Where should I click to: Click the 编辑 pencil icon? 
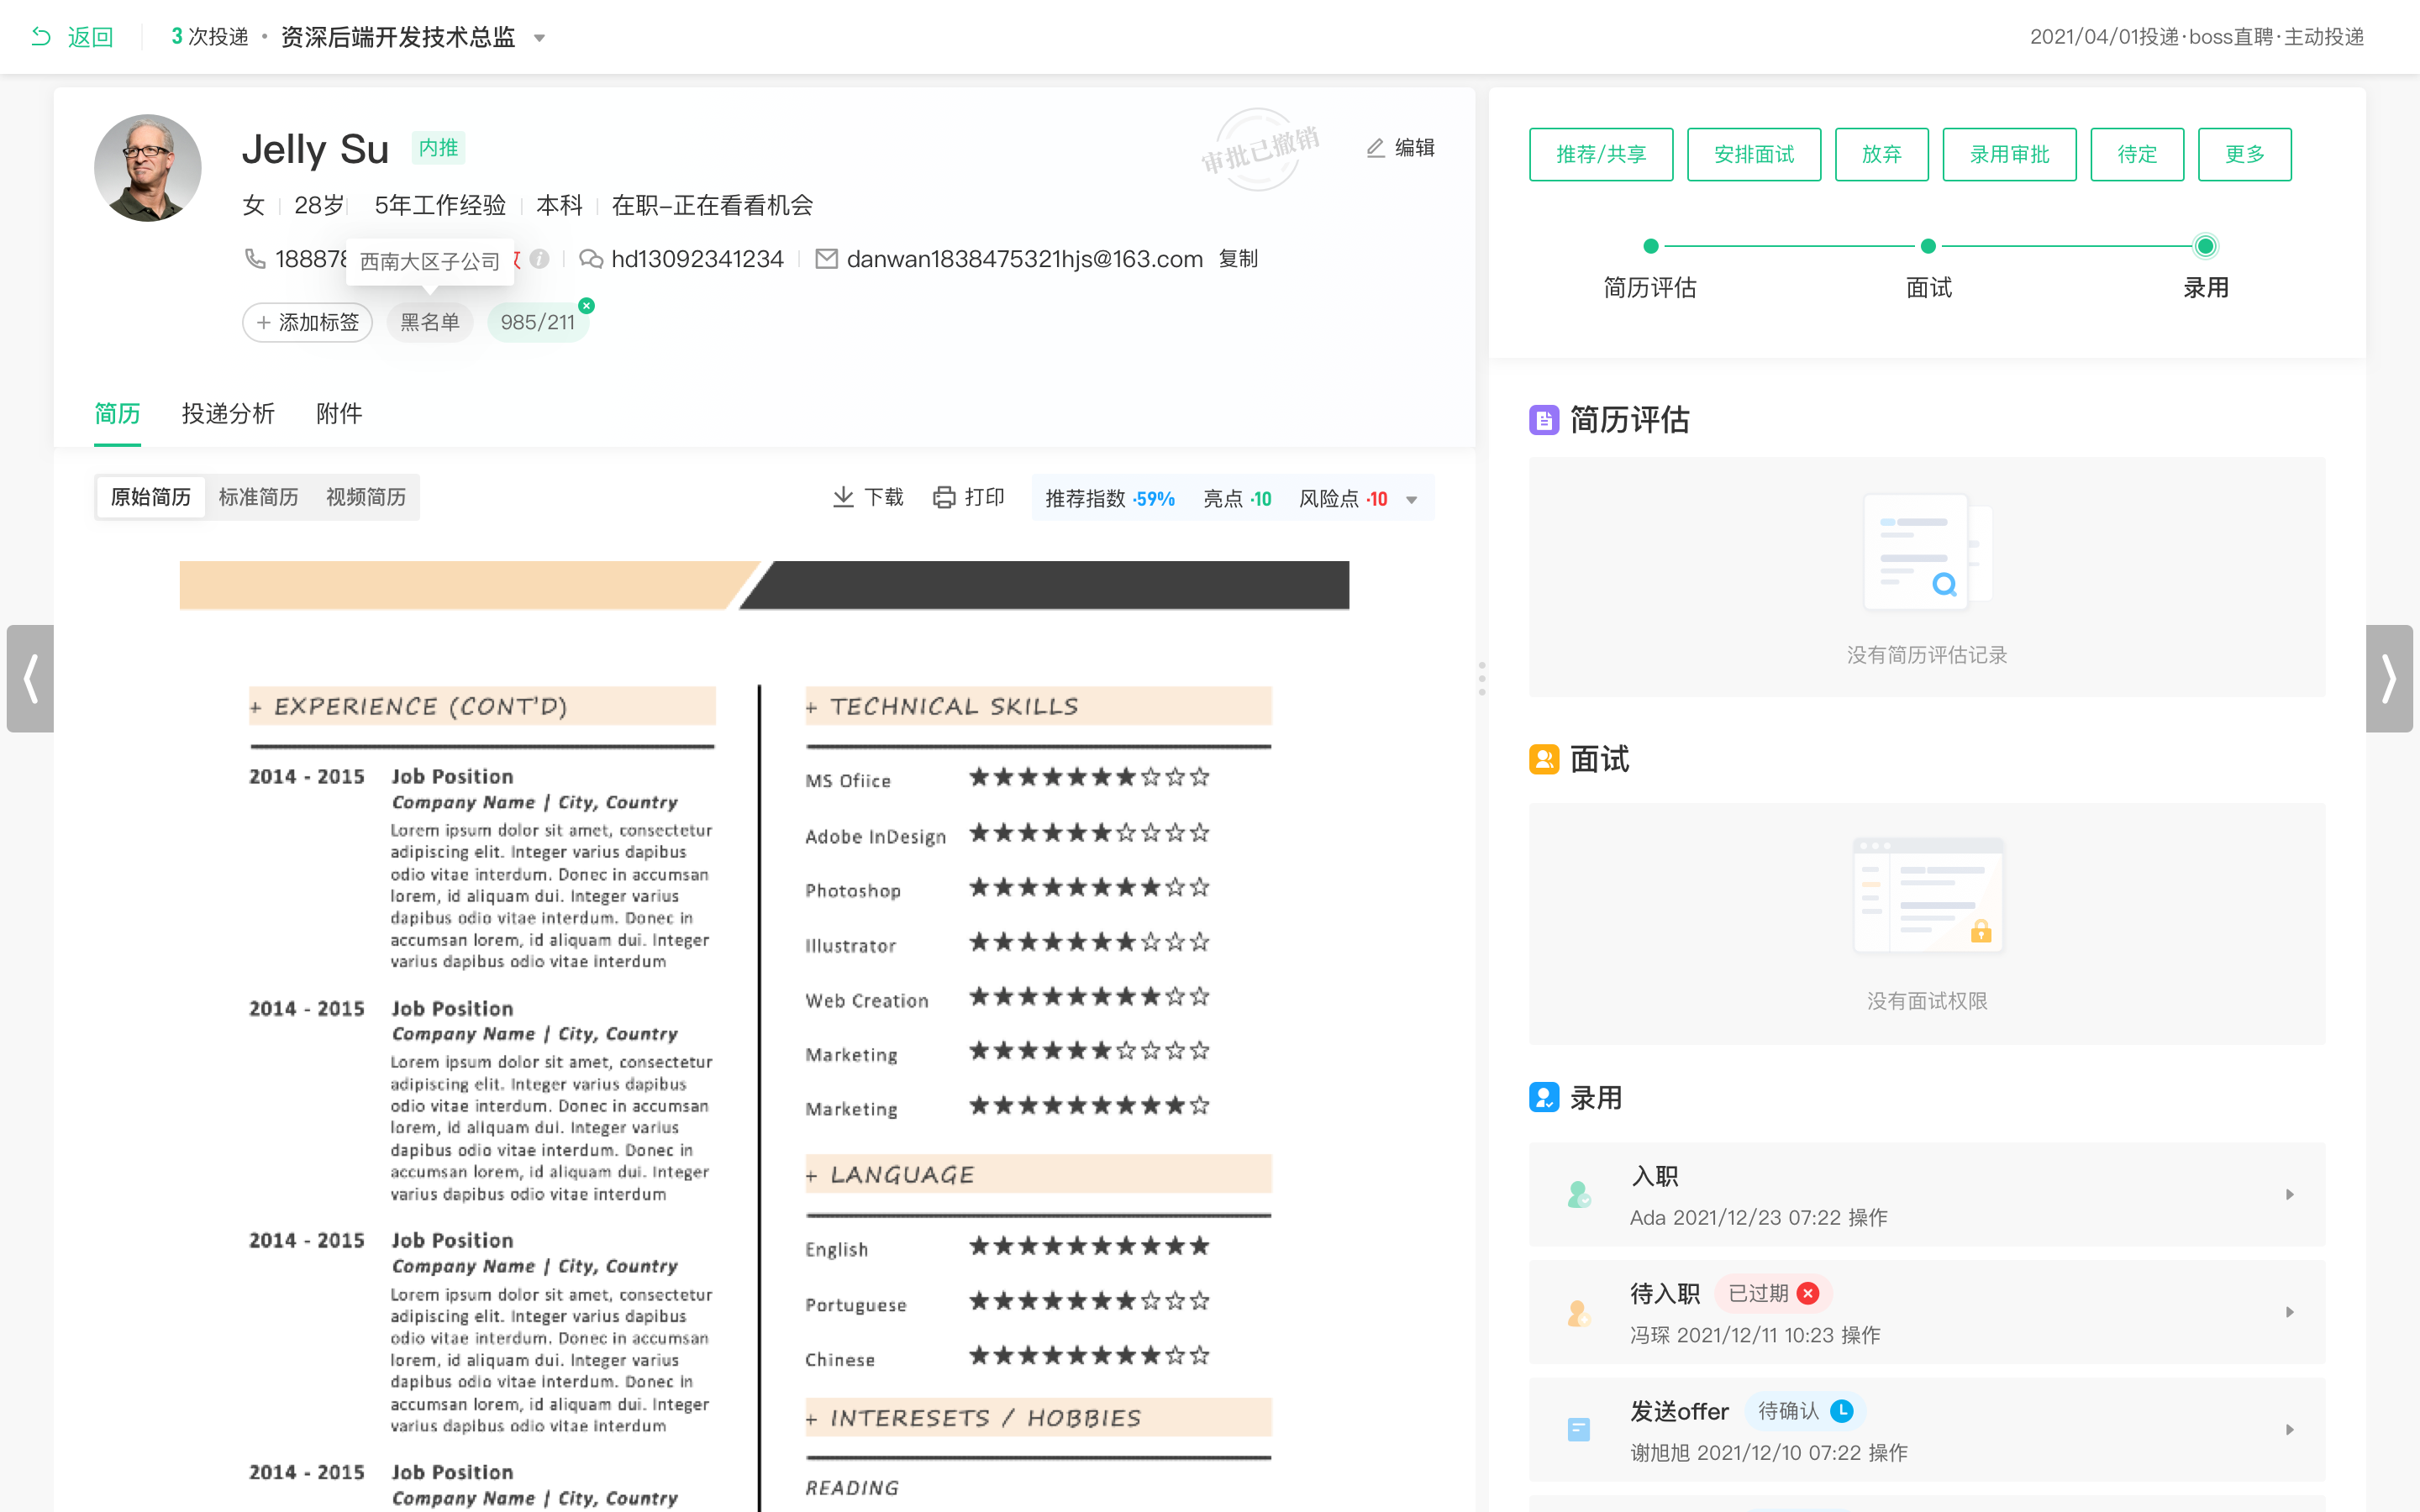(1375, 148)
